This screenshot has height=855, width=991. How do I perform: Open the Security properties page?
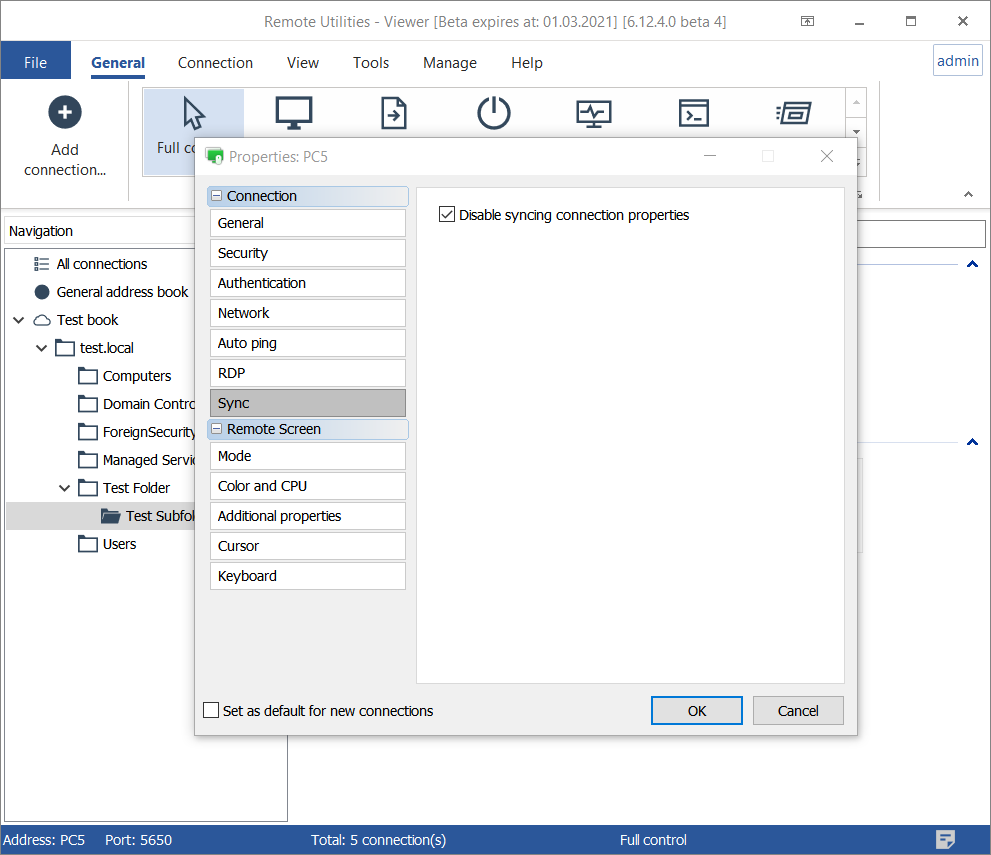point(308,253)
